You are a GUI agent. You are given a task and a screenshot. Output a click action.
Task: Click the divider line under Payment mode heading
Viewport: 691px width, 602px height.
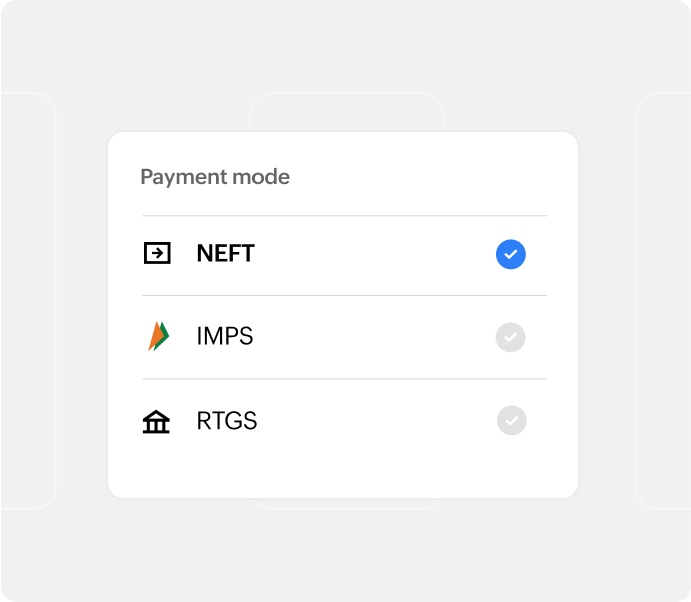pyautogui.click(x=344, y=215)
